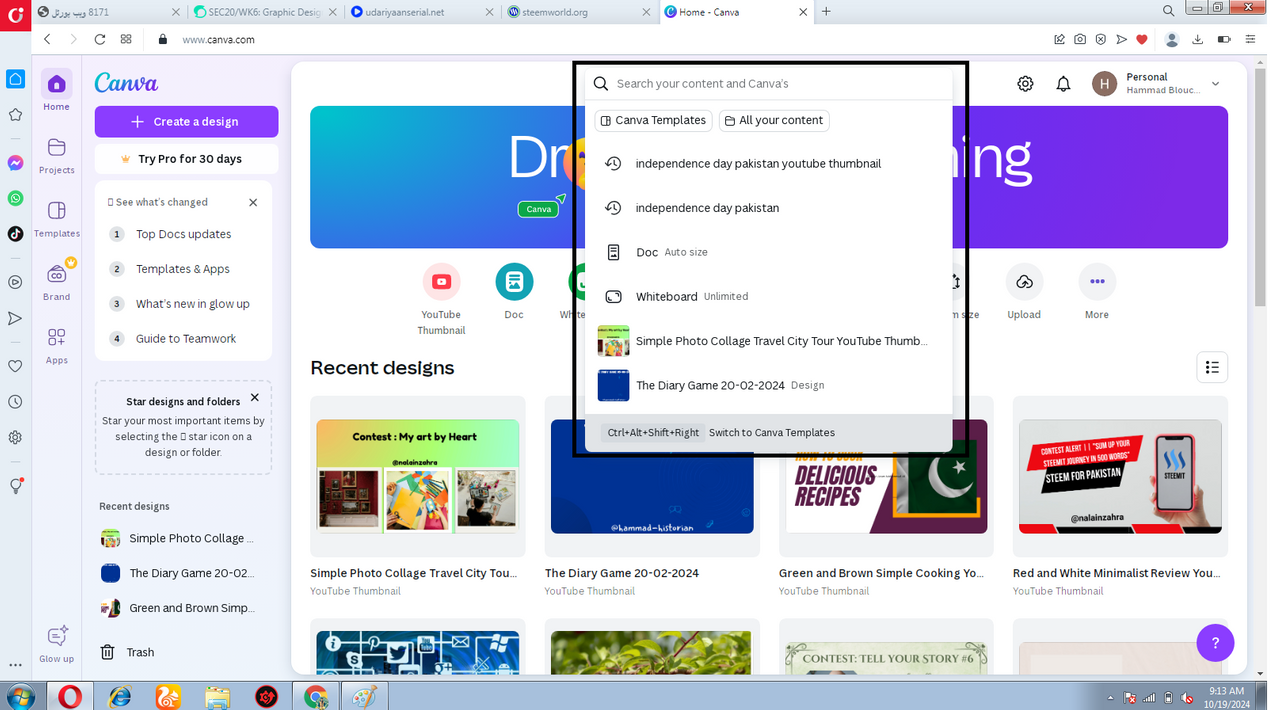Open the Templates section in Canva's sidebar
The image size is (1280, 710).
pyautogui.click(x=56, y=218)
